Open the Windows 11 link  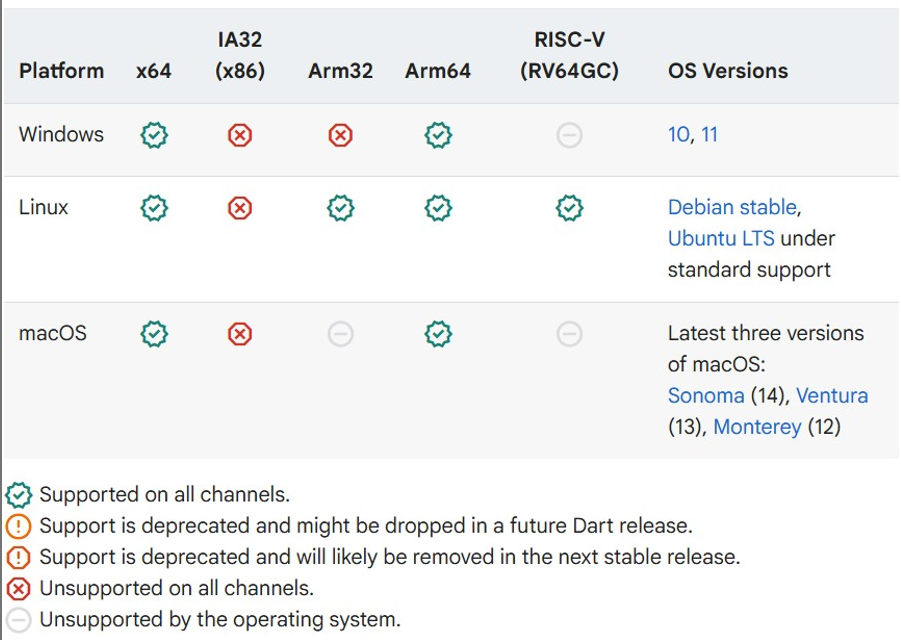(709, 134)
